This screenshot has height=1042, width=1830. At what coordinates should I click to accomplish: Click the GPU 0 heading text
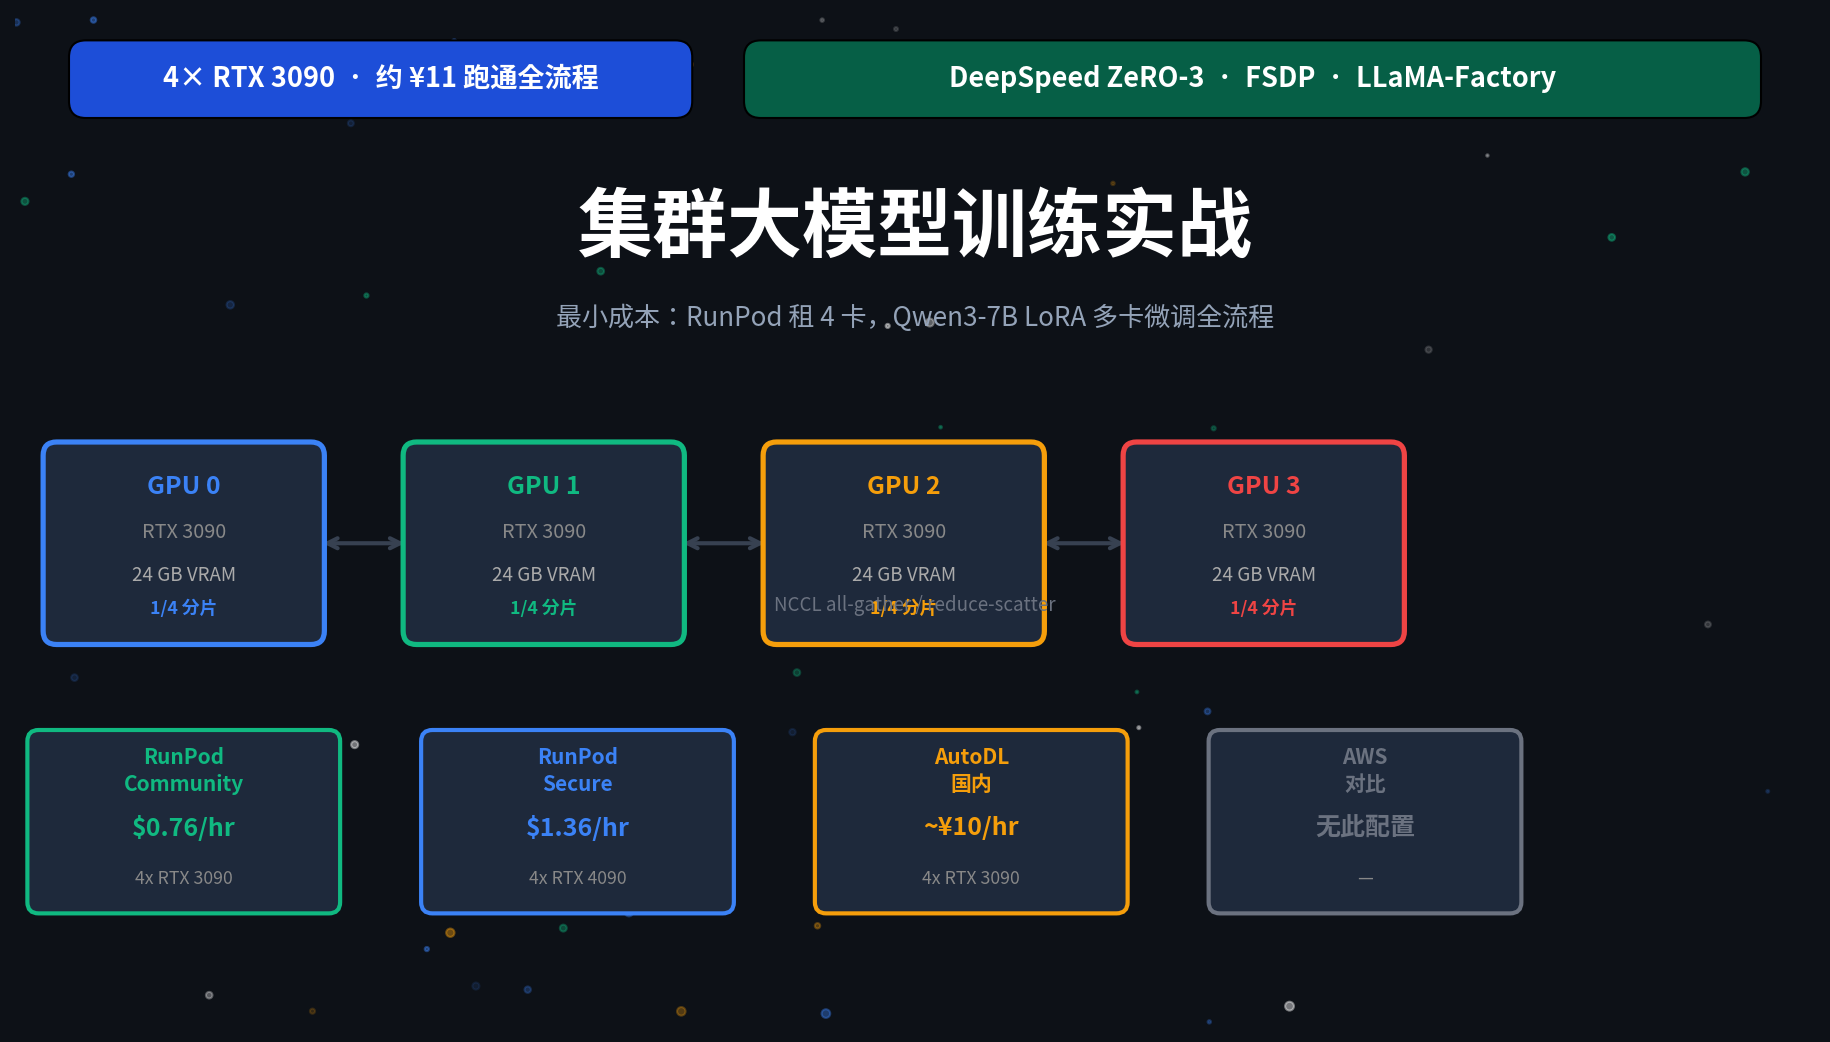184,485
